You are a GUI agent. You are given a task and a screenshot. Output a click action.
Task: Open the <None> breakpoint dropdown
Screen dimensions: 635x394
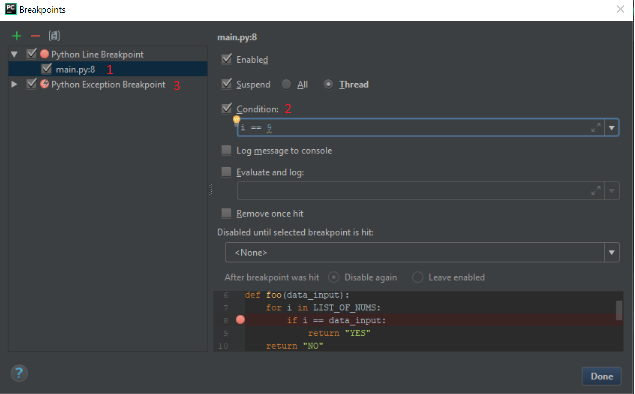coord(422,253)
